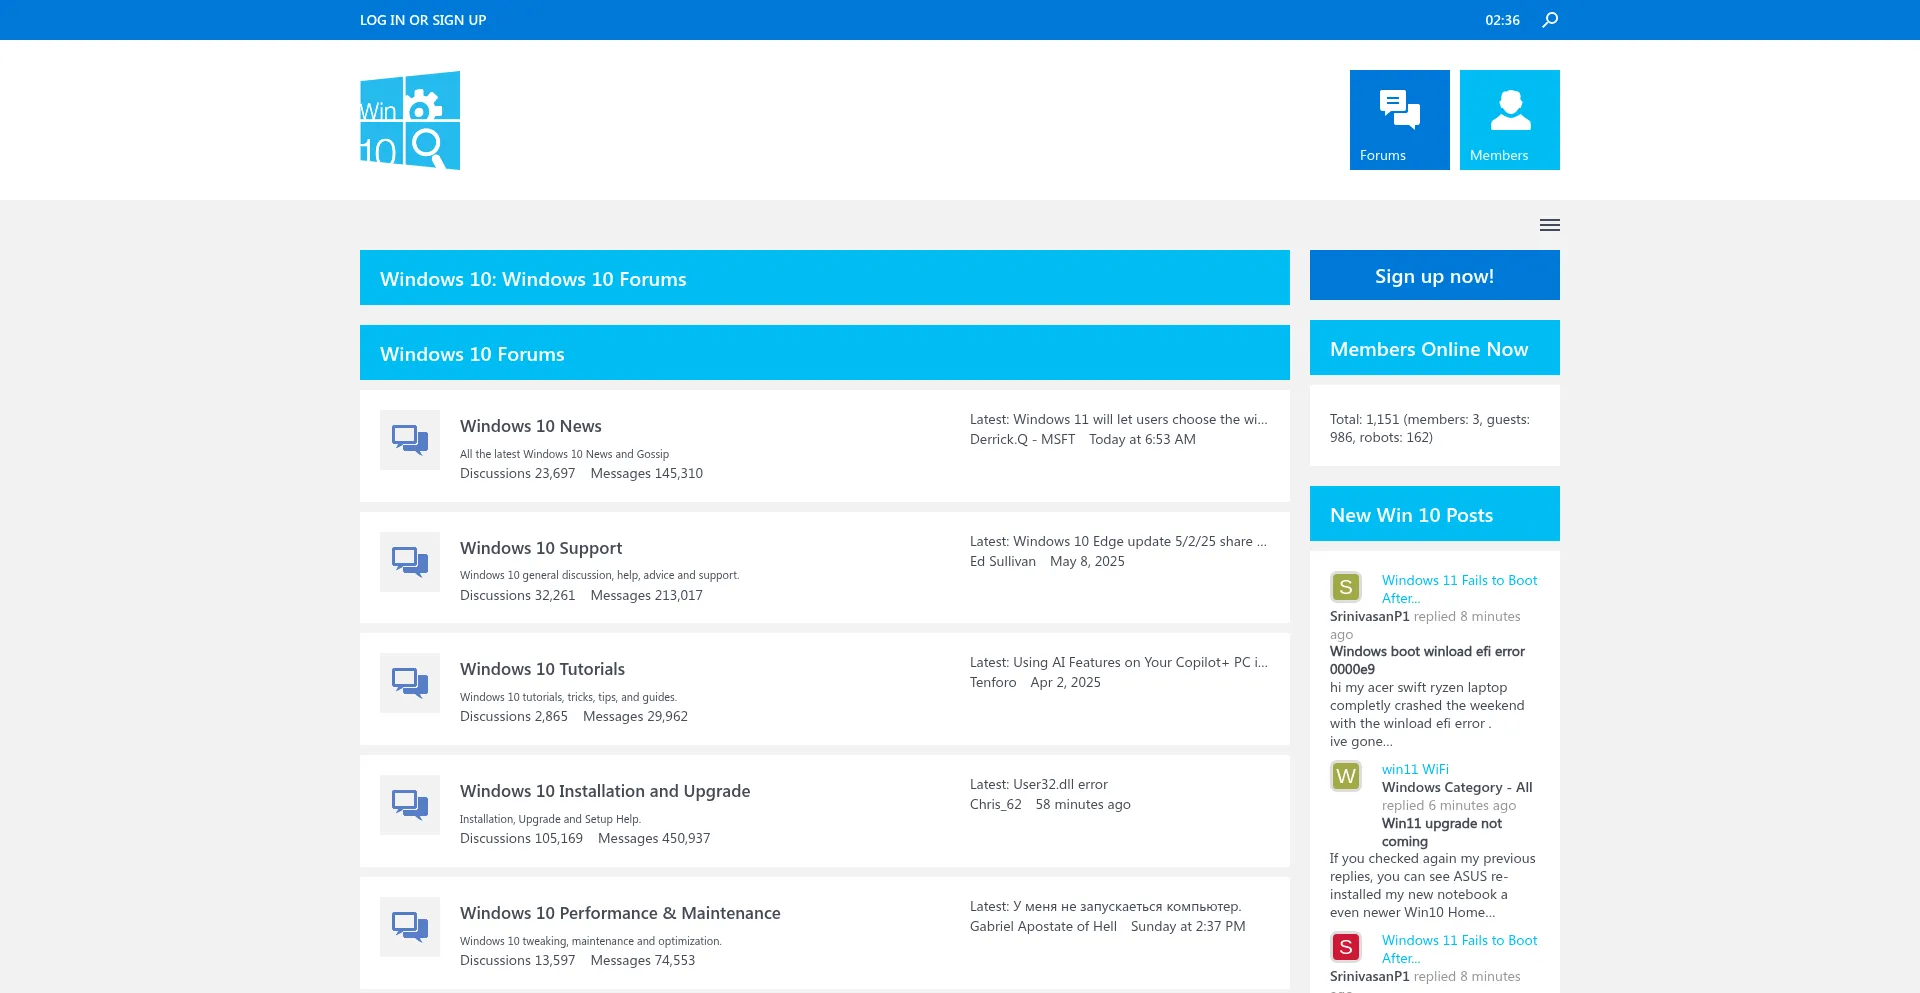Image resolution: width=1920 pixels, height=993 pixels.
Task: Open the search icon in the top bar
Action: coord(1549,18)
